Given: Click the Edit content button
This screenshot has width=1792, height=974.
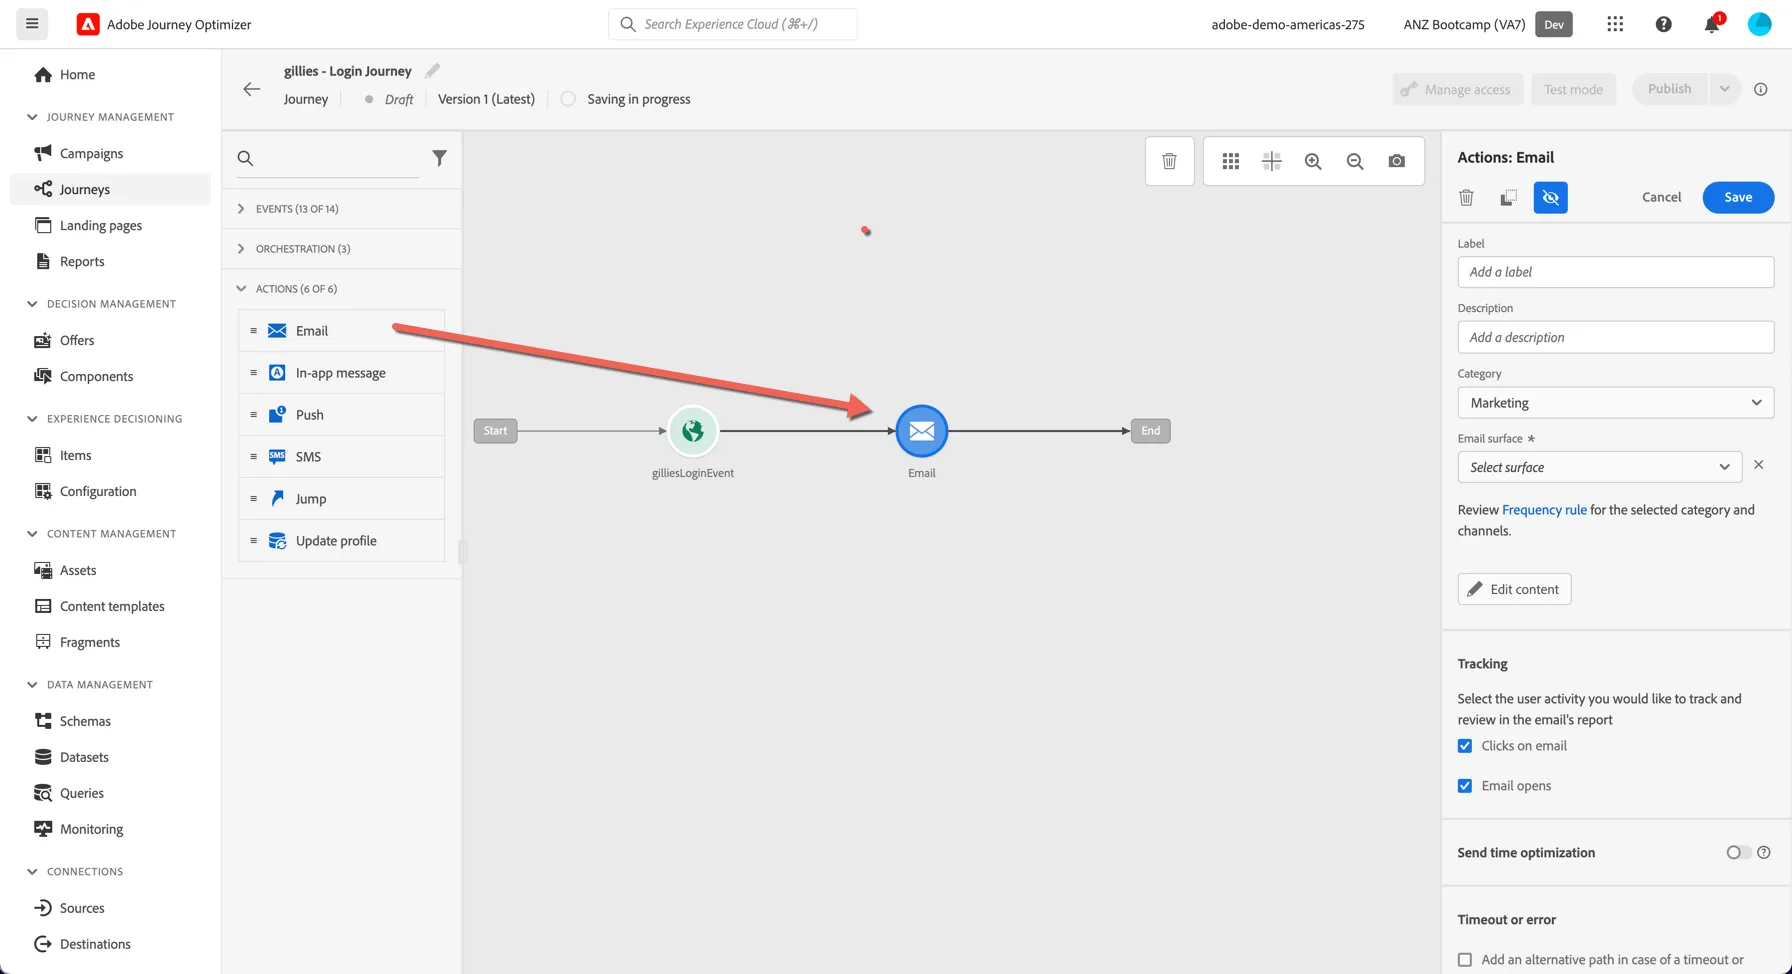Looking at the screenshot, I should coord(1514,589).
